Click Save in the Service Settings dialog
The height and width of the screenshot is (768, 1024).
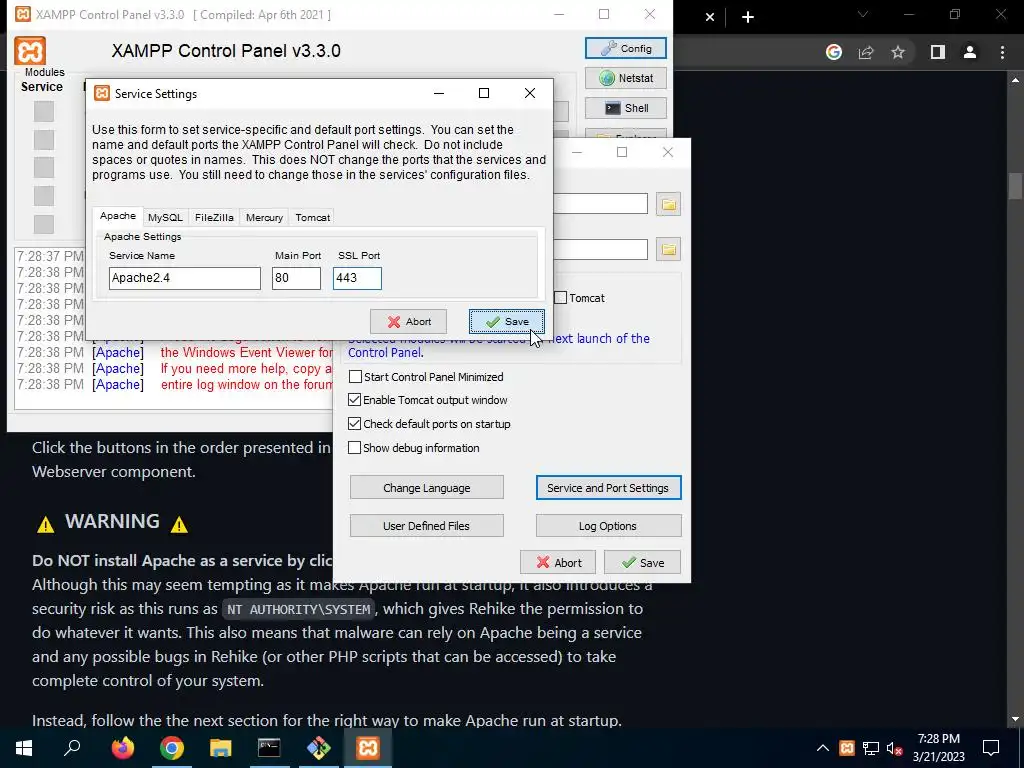coord(507,321)
